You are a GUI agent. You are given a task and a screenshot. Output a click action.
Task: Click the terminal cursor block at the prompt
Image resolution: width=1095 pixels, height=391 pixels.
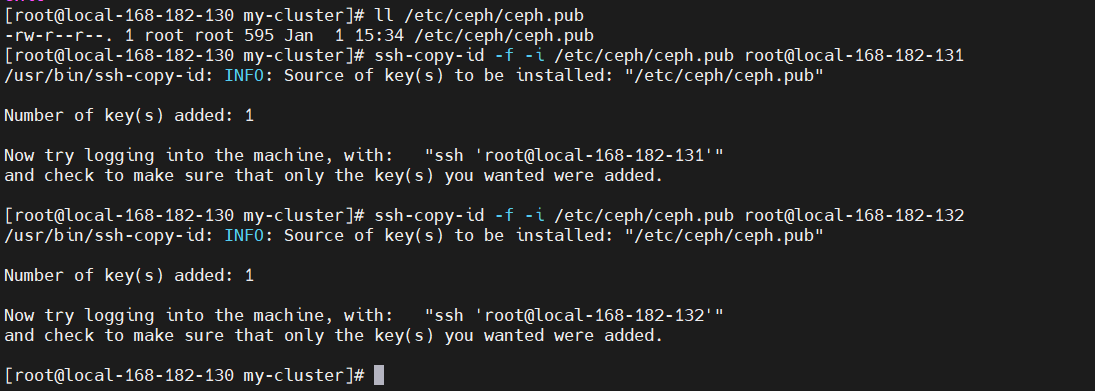point(379,375)
